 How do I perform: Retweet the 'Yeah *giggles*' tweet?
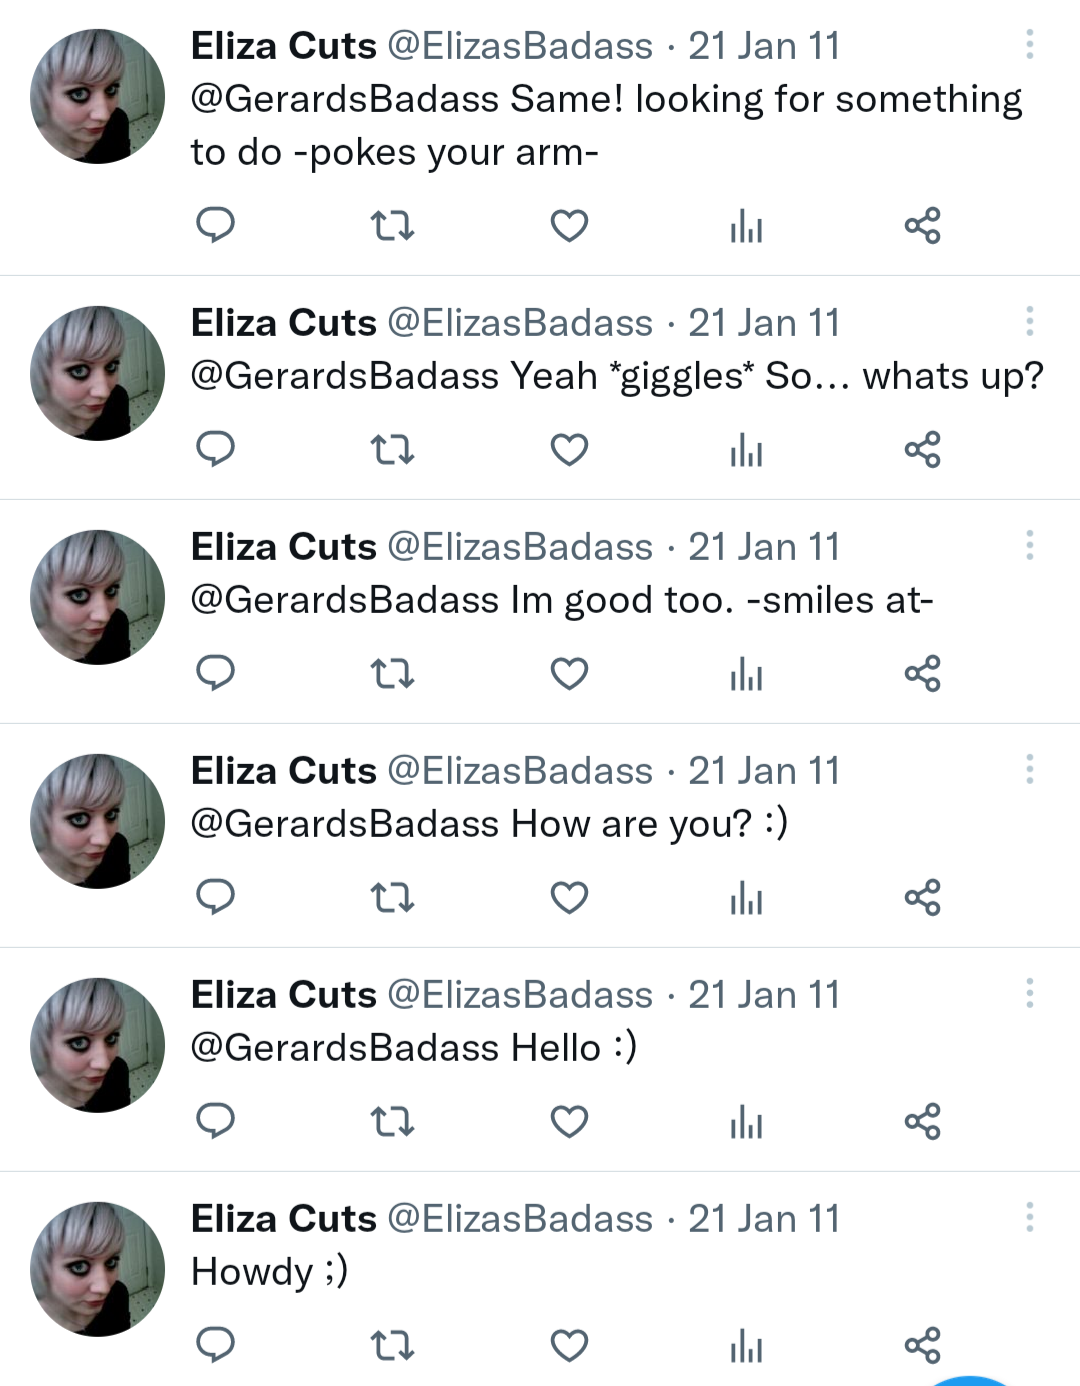click(392, 450)
